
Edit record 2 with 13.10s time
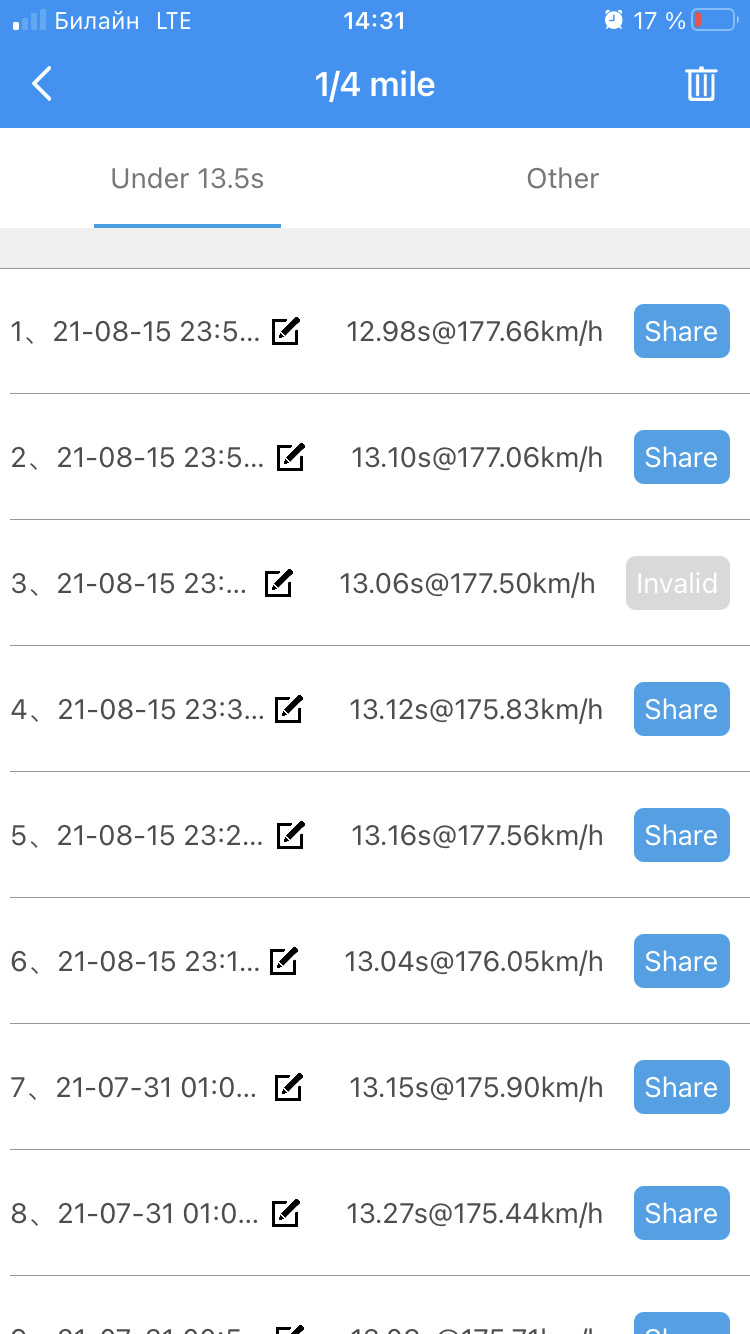(x=290, y=457)
